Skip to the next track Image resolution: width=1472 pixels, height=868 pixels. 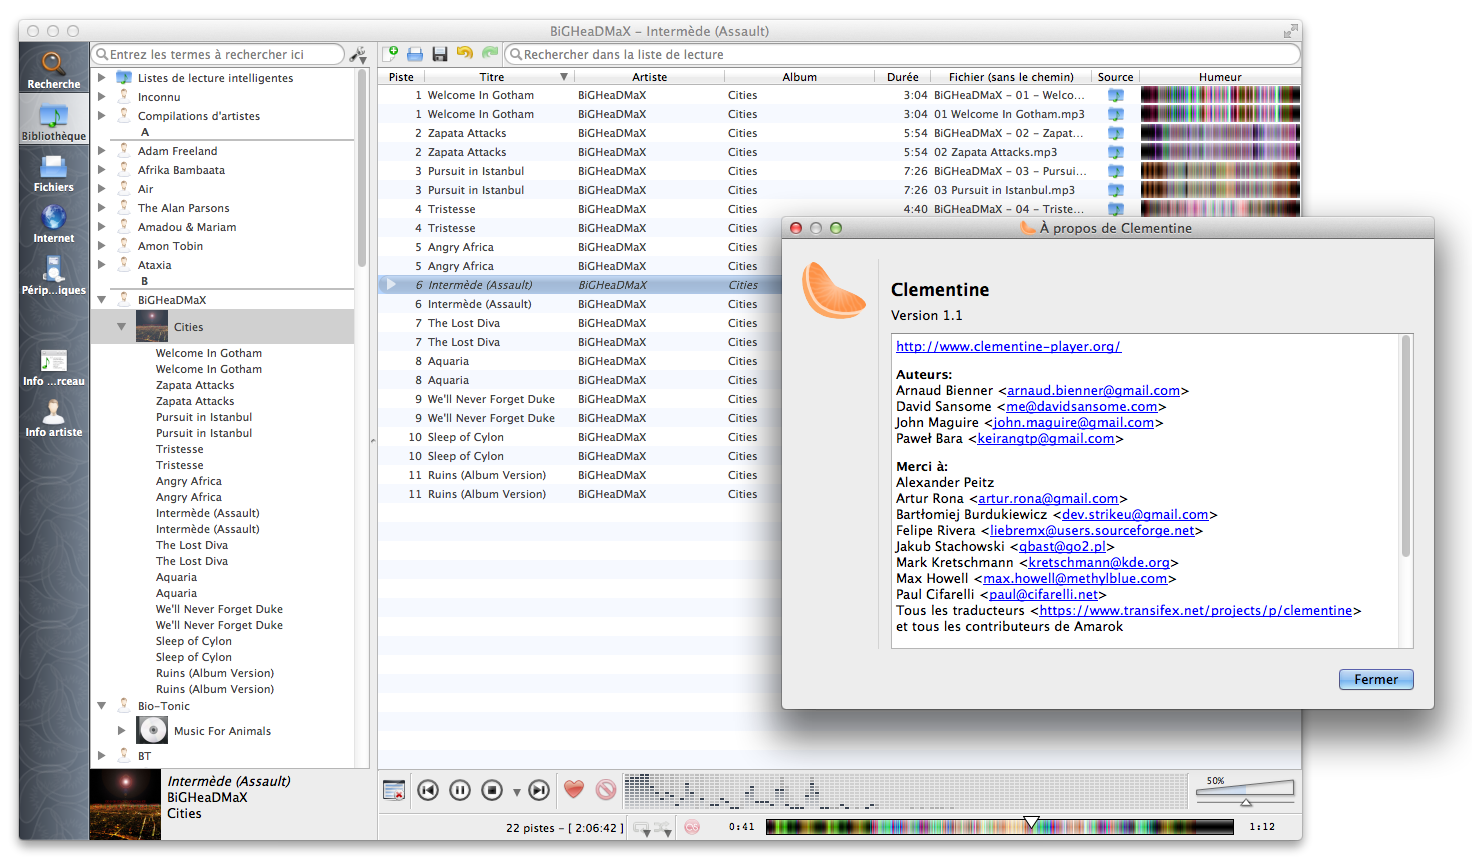539,790
